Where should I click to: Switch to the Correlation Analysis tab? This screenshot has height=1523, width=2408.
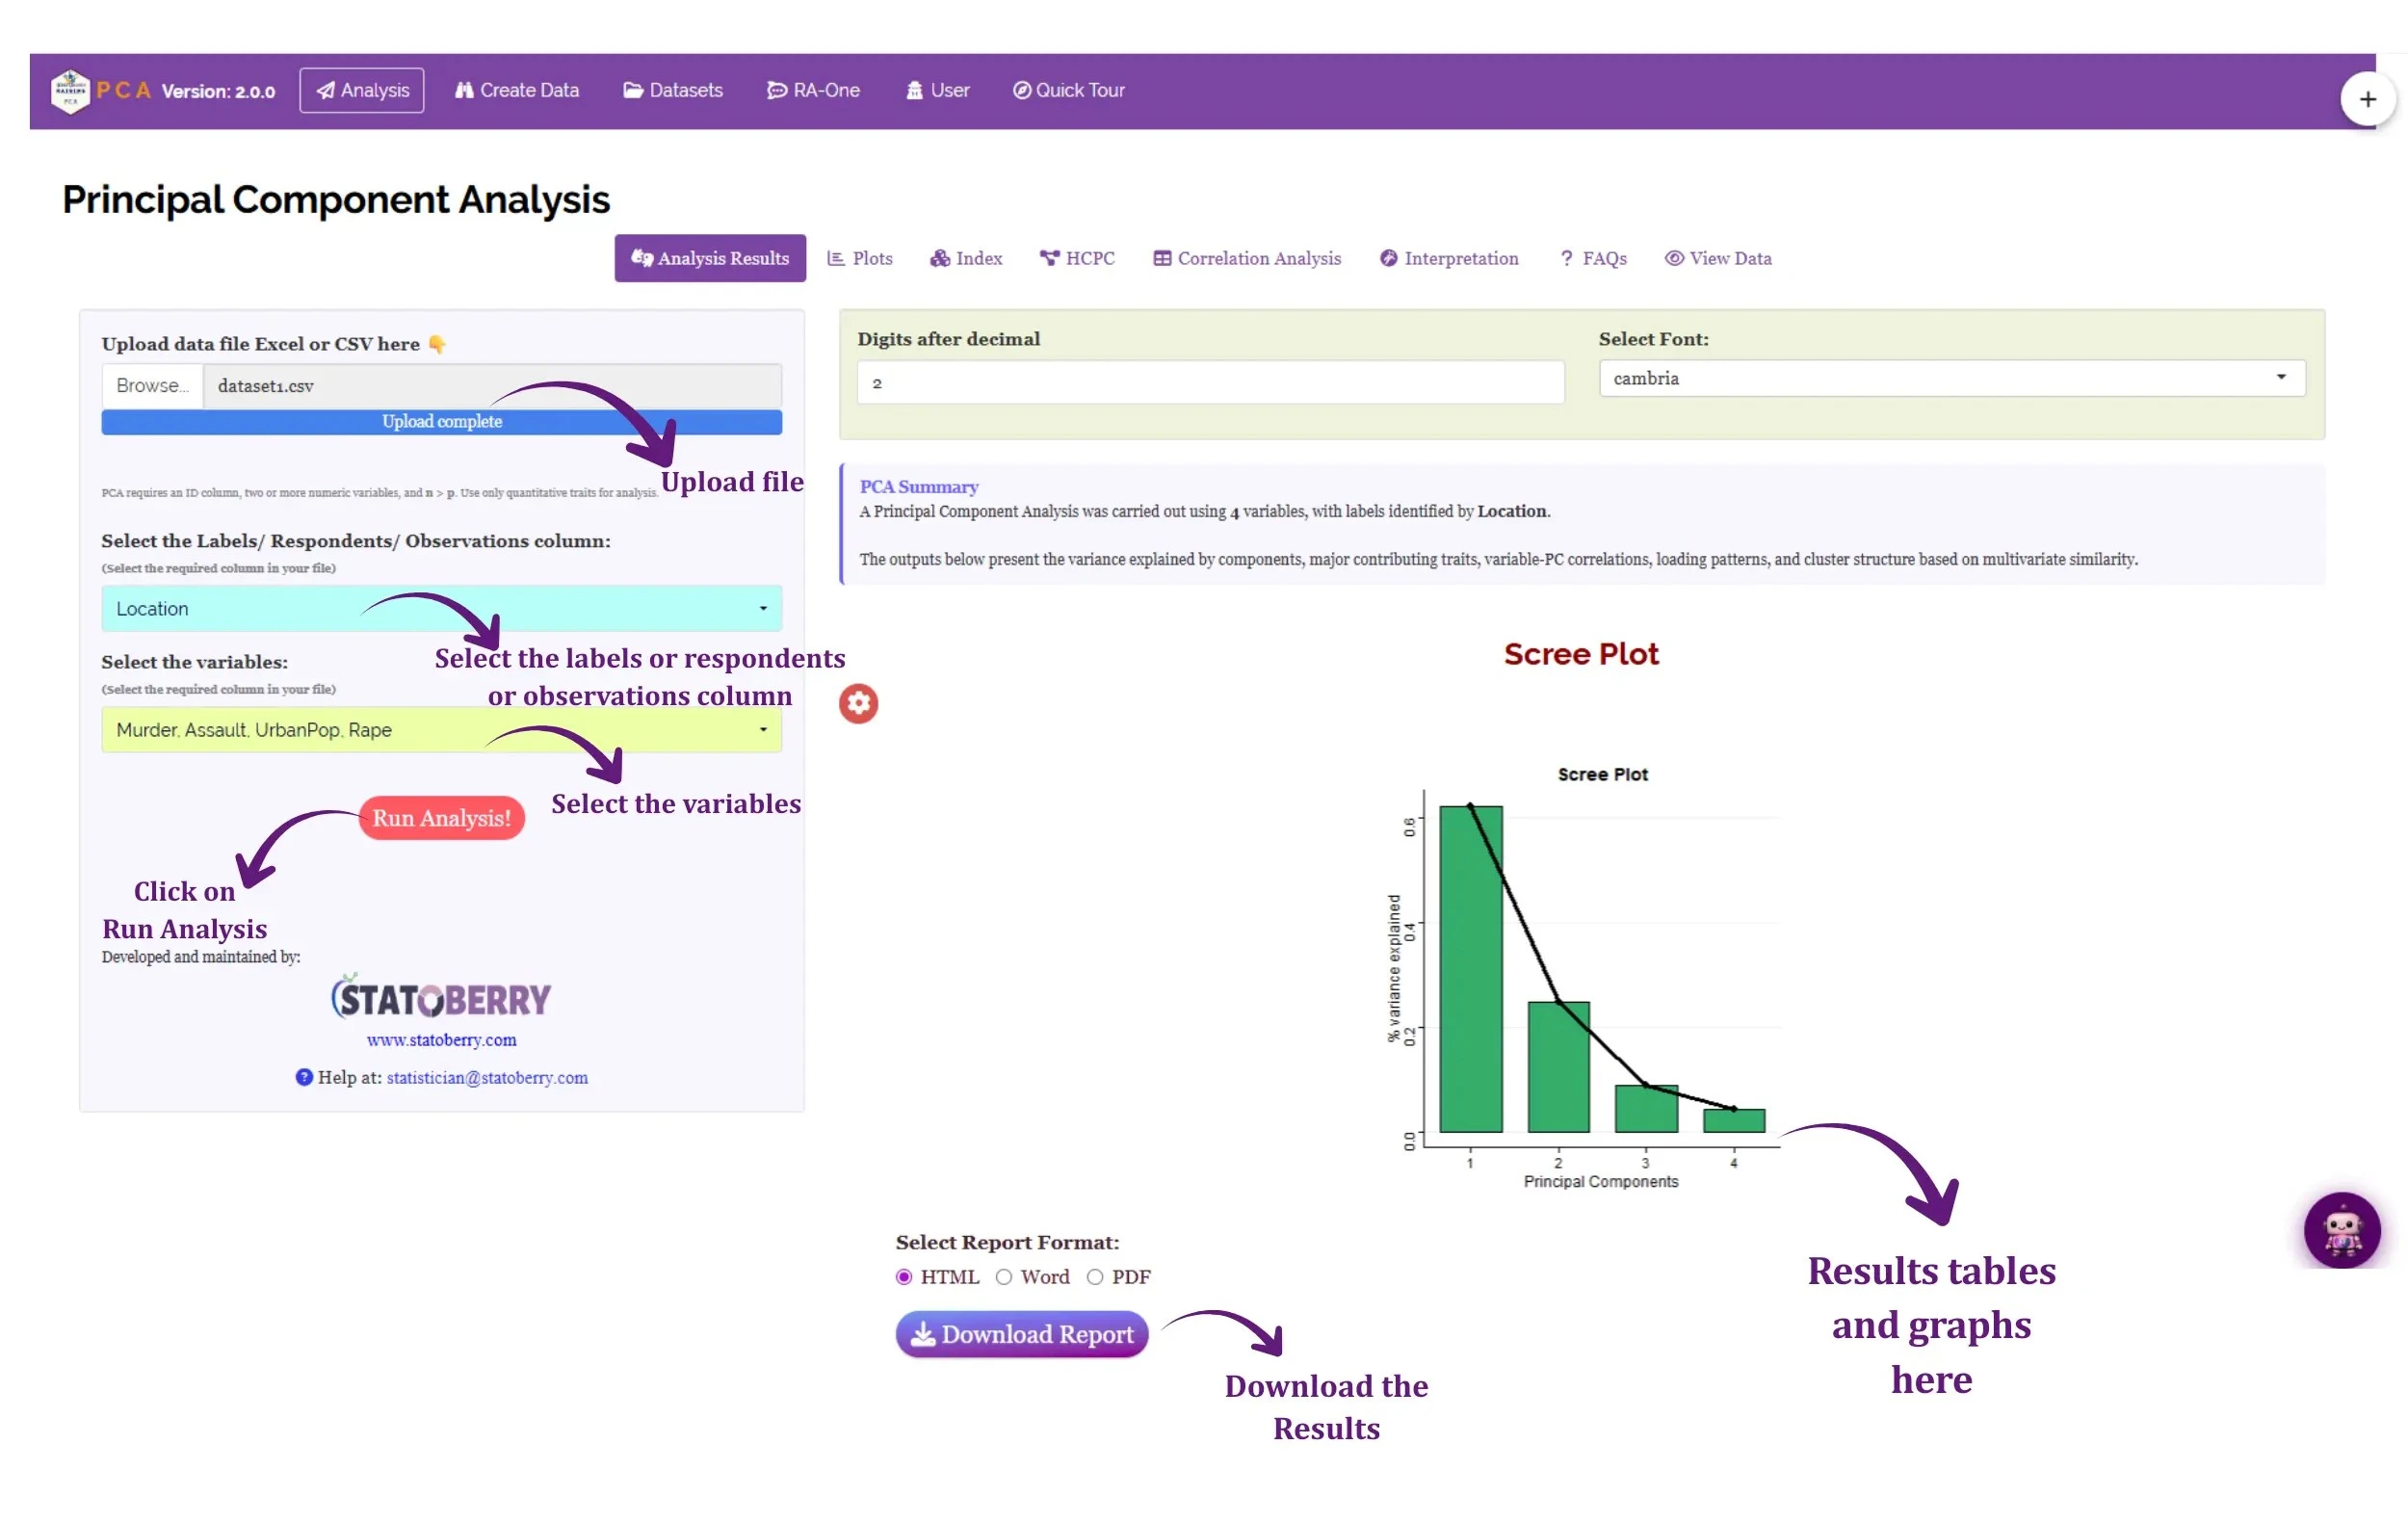point(1247,258)
